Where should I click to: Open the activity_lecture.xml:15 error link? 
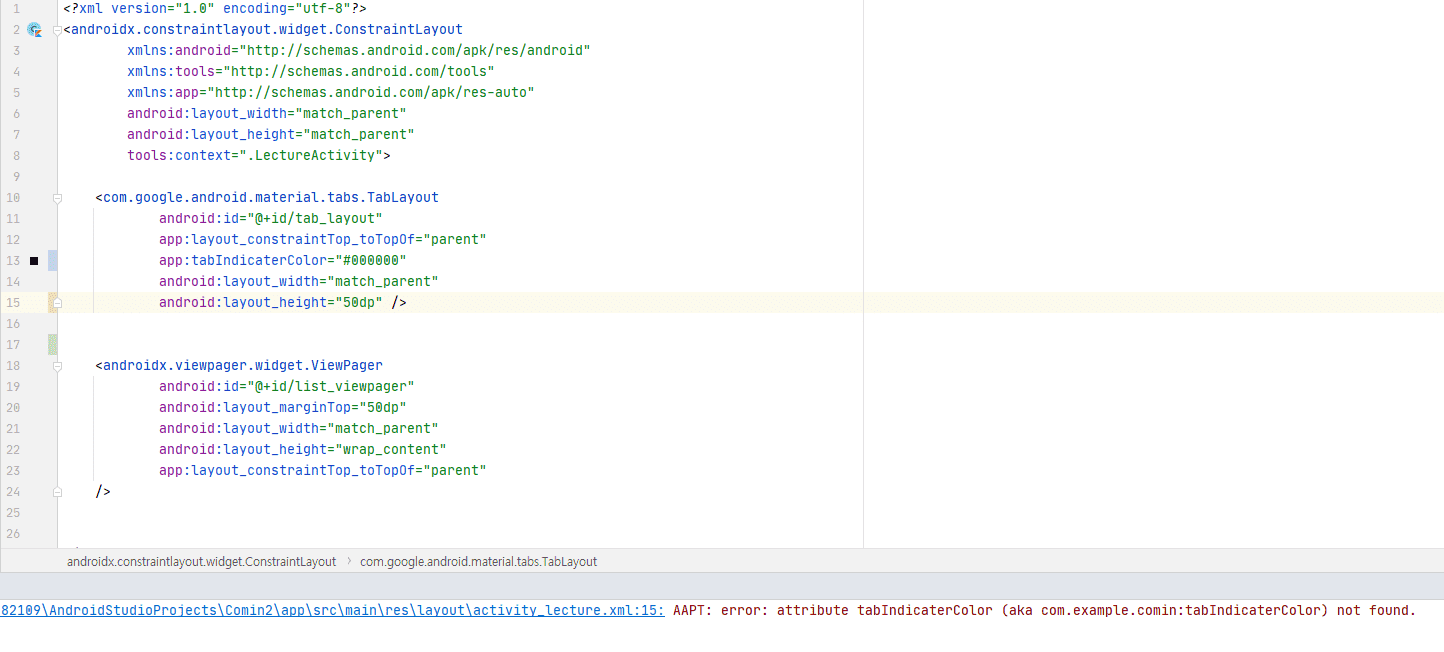click(332, 610)
